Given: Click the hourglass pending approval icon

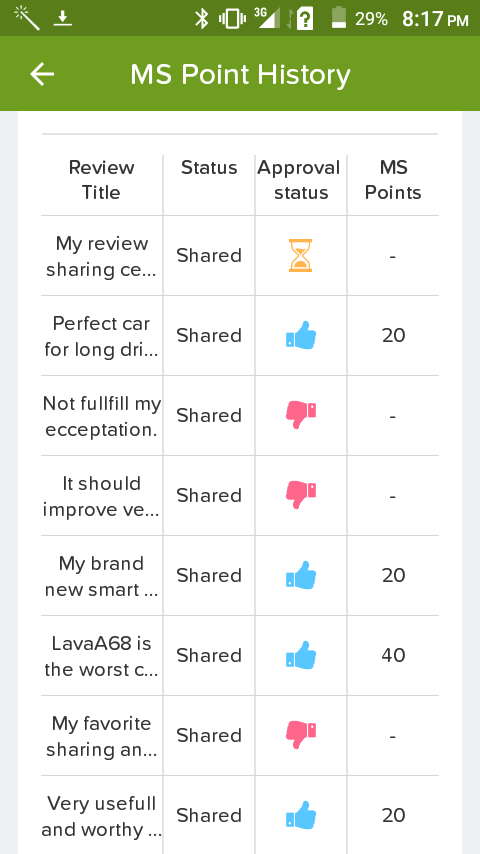Looking at the screenshot, I should click(300, 255).
